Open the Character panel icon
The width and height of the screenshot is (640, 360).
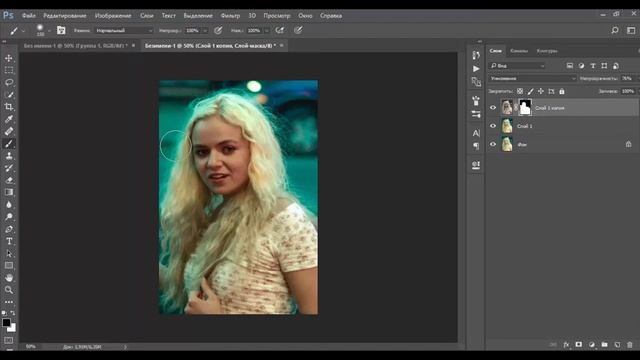pyautogui.click(x=476, y=133)
